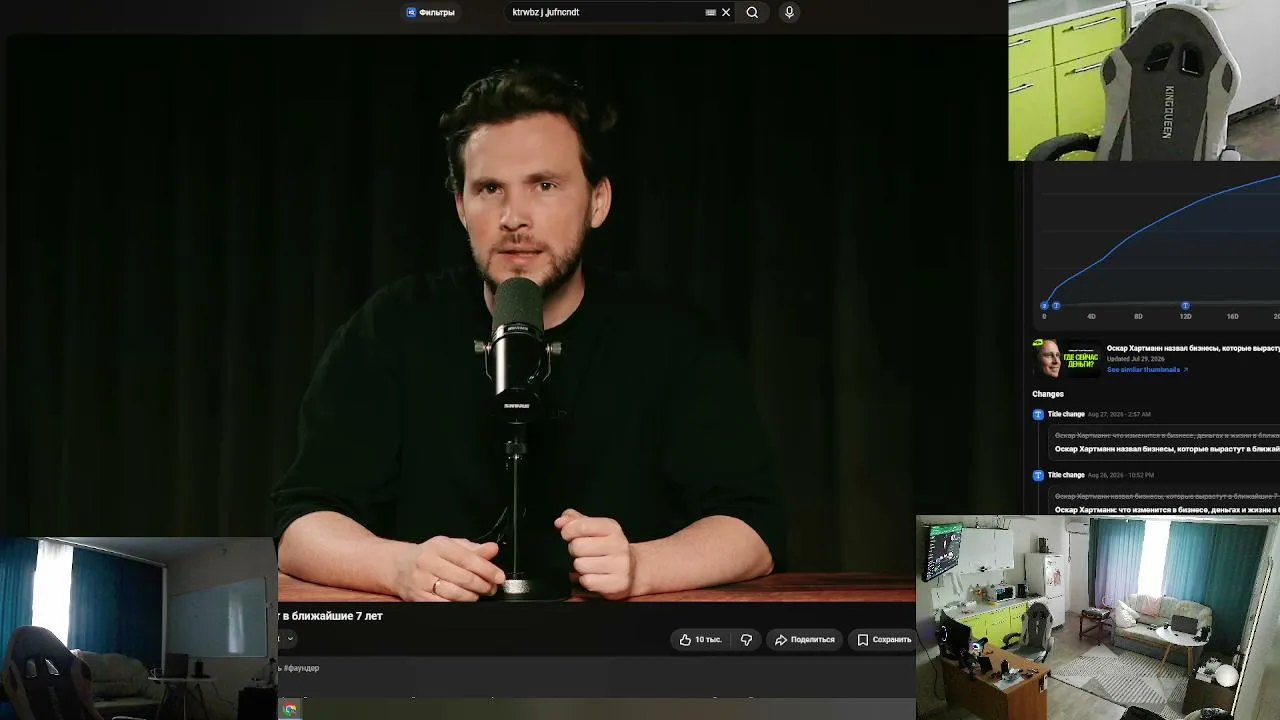This screenshot has height=720, width=1280.
Task: Click the 'See similar thumbnails' link
Action: tap(1147, 370)
